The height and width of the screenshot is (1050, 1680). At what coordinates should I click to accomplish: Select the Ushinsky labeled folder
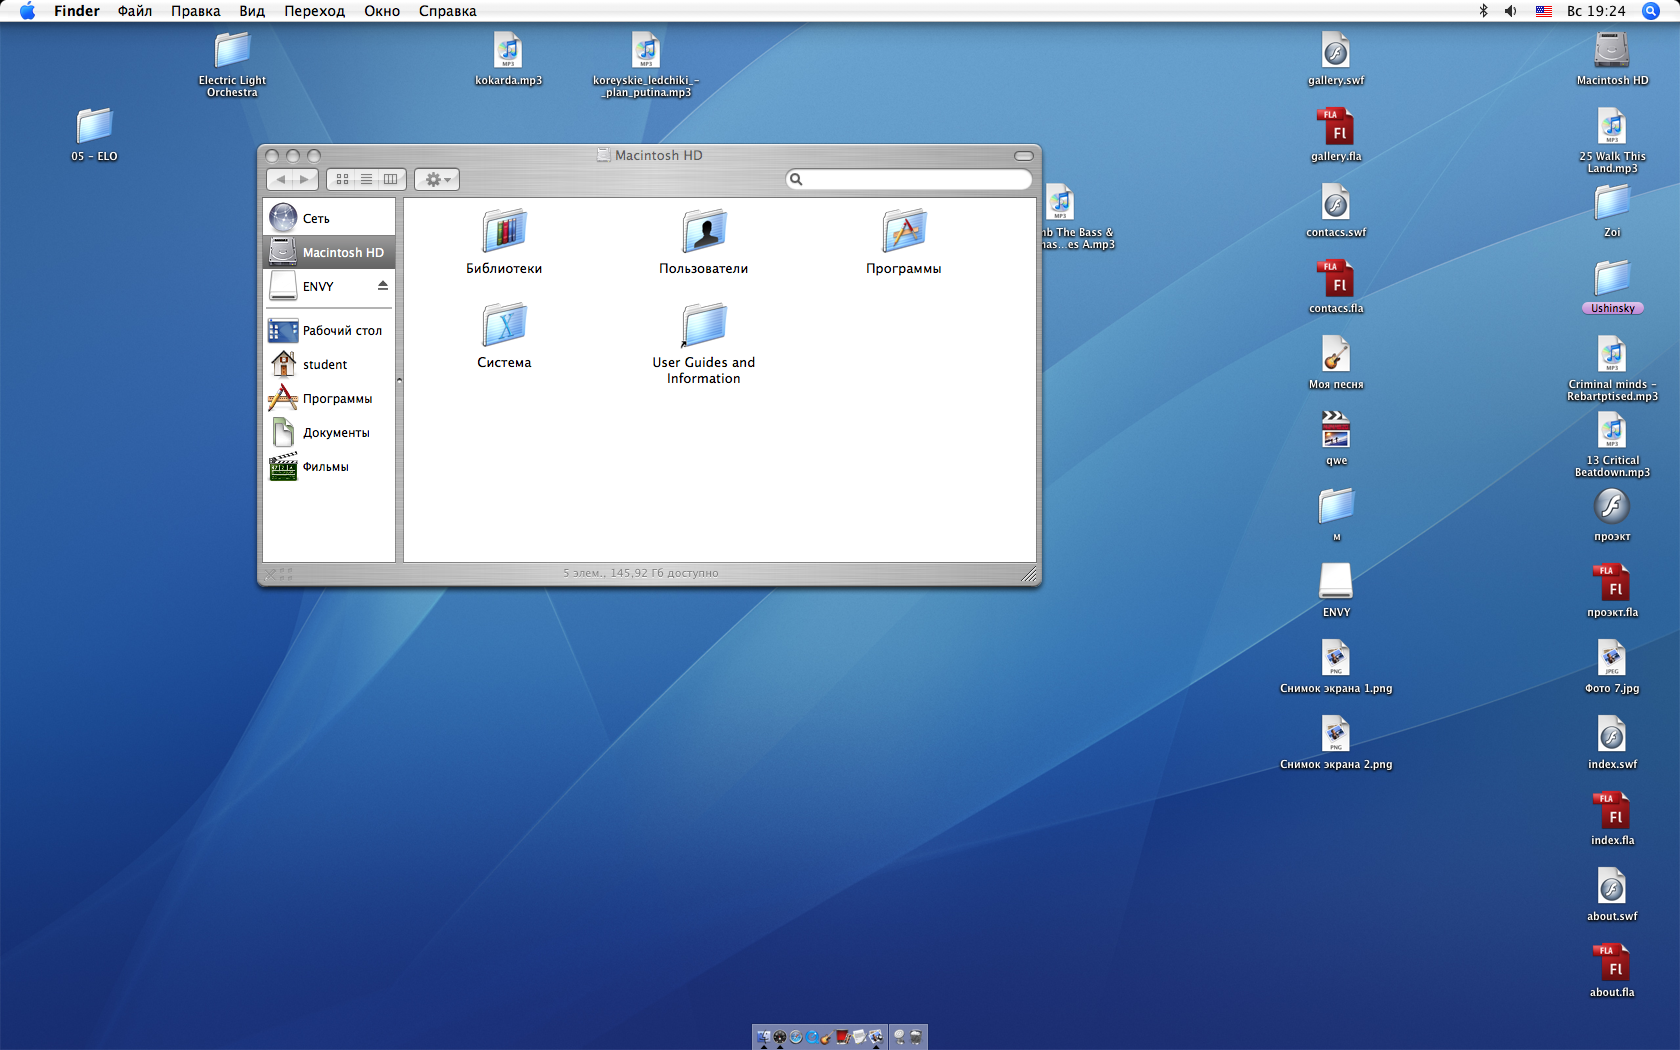(1612, 286)
